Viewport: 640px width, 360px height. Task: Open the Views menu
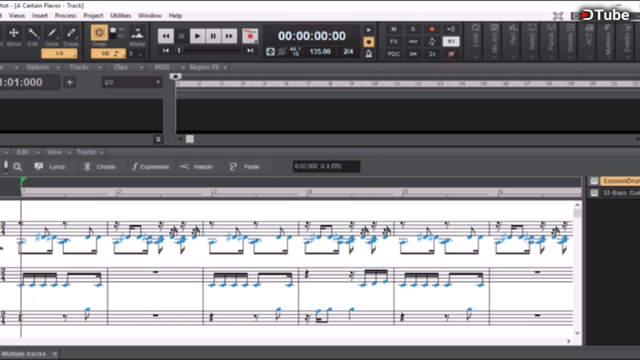[x=17, y=16]
